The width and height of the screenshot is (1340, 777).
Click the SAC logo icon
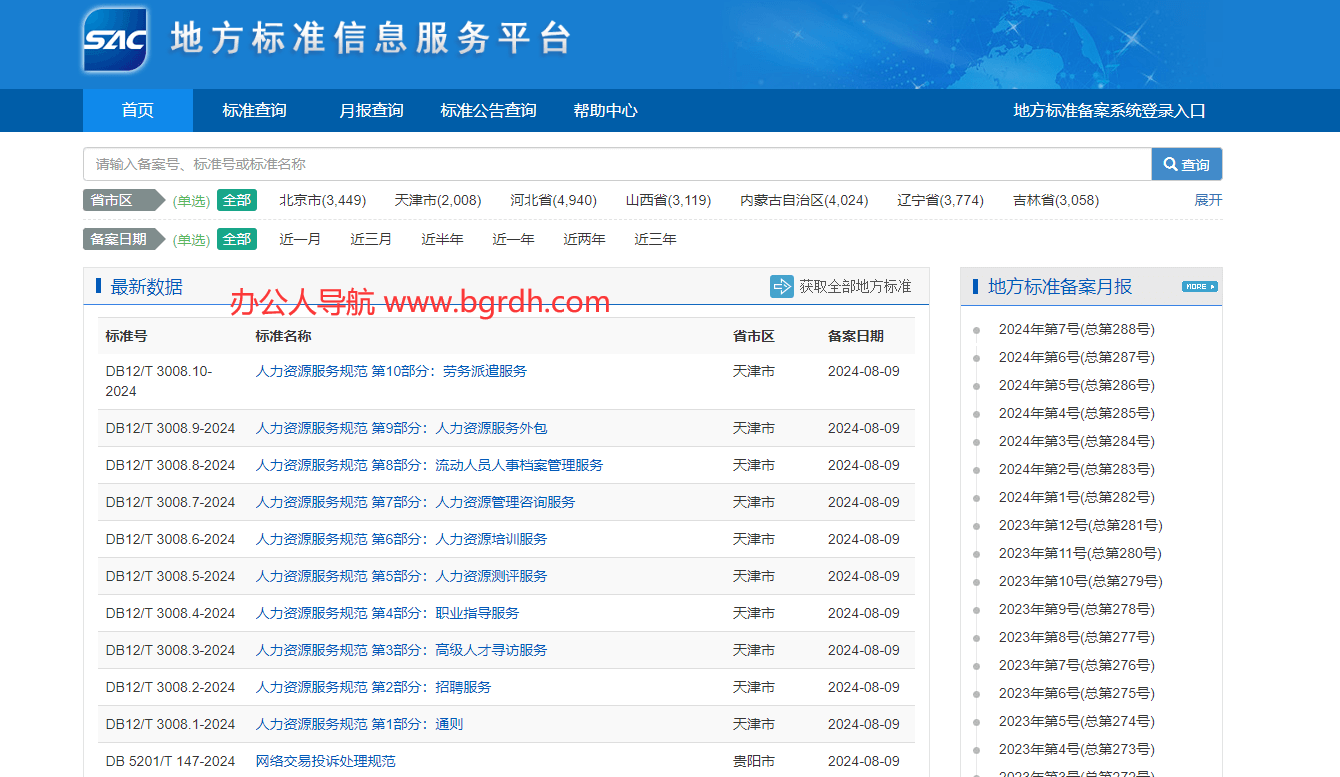click(x=115, y=40)
